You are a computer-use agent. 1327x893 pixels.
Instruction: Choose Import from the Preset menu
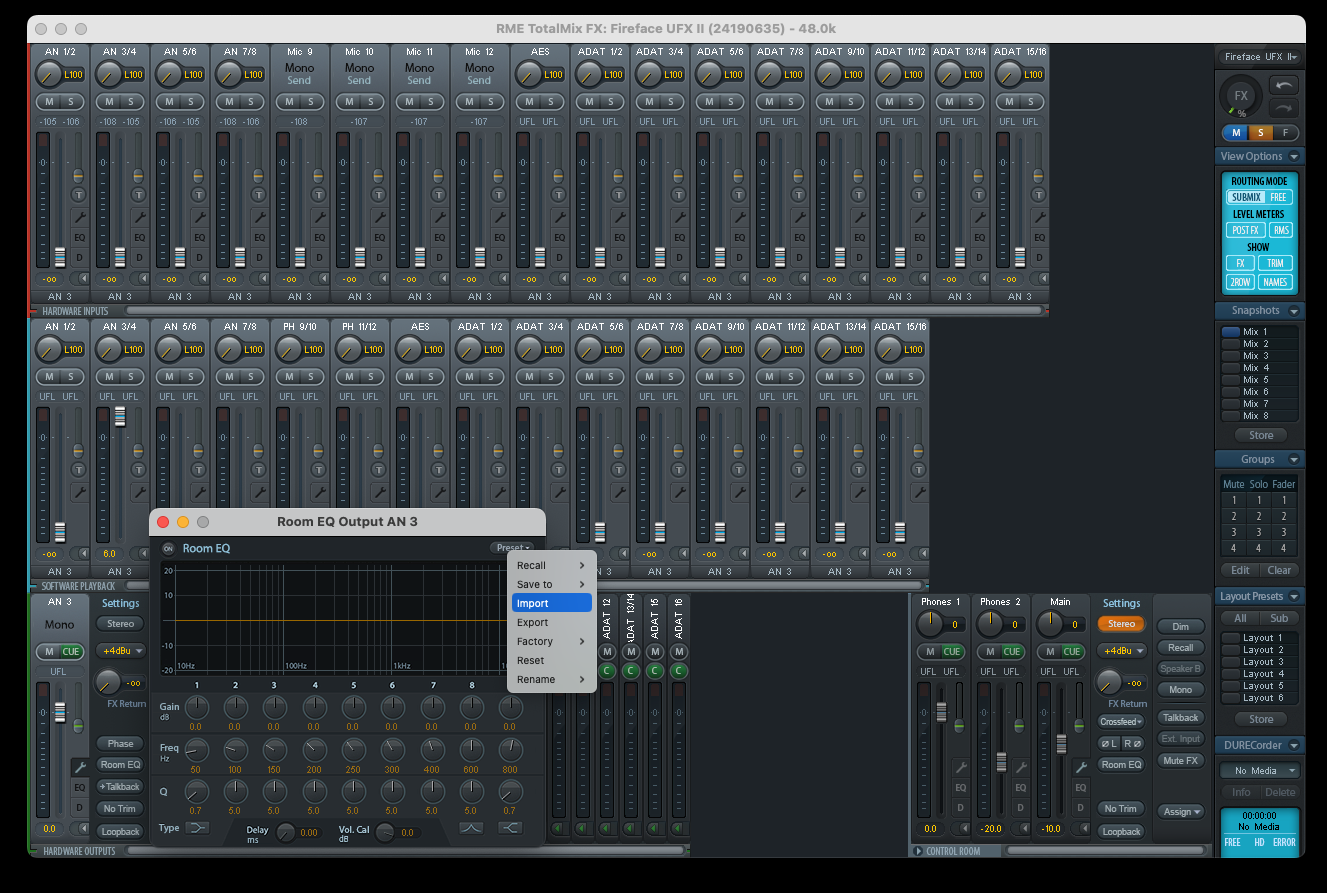click(x=551, y=603)
